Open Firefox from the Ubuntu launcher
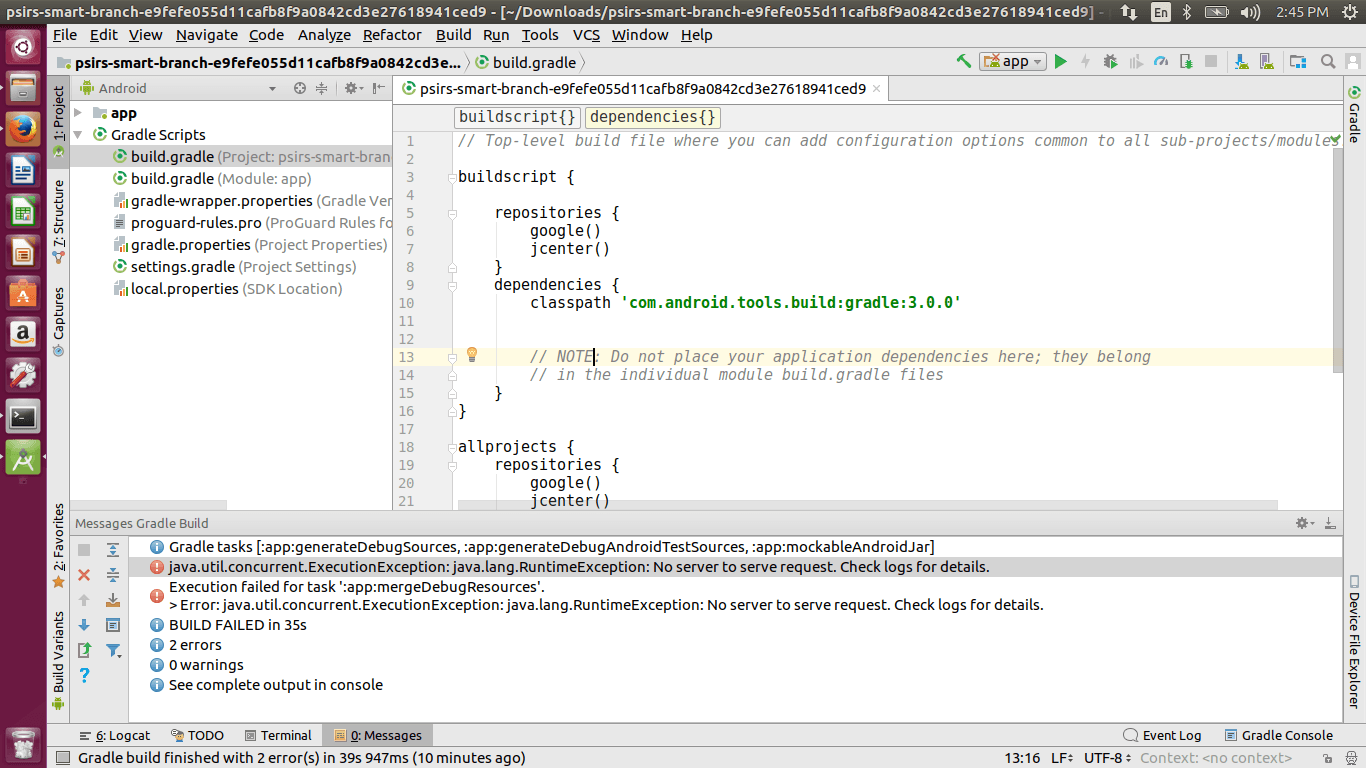This screenshot has height=768, width=1366. click(23, 130)
